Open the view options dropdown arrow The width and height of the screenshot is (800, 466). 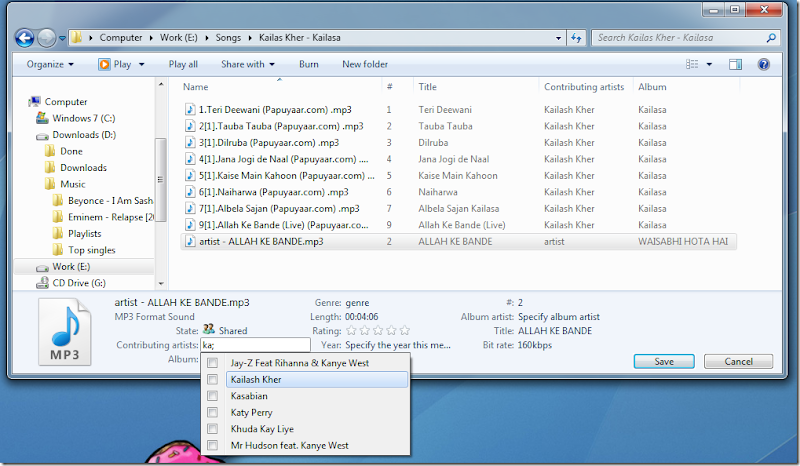click(x=709, y=64)
